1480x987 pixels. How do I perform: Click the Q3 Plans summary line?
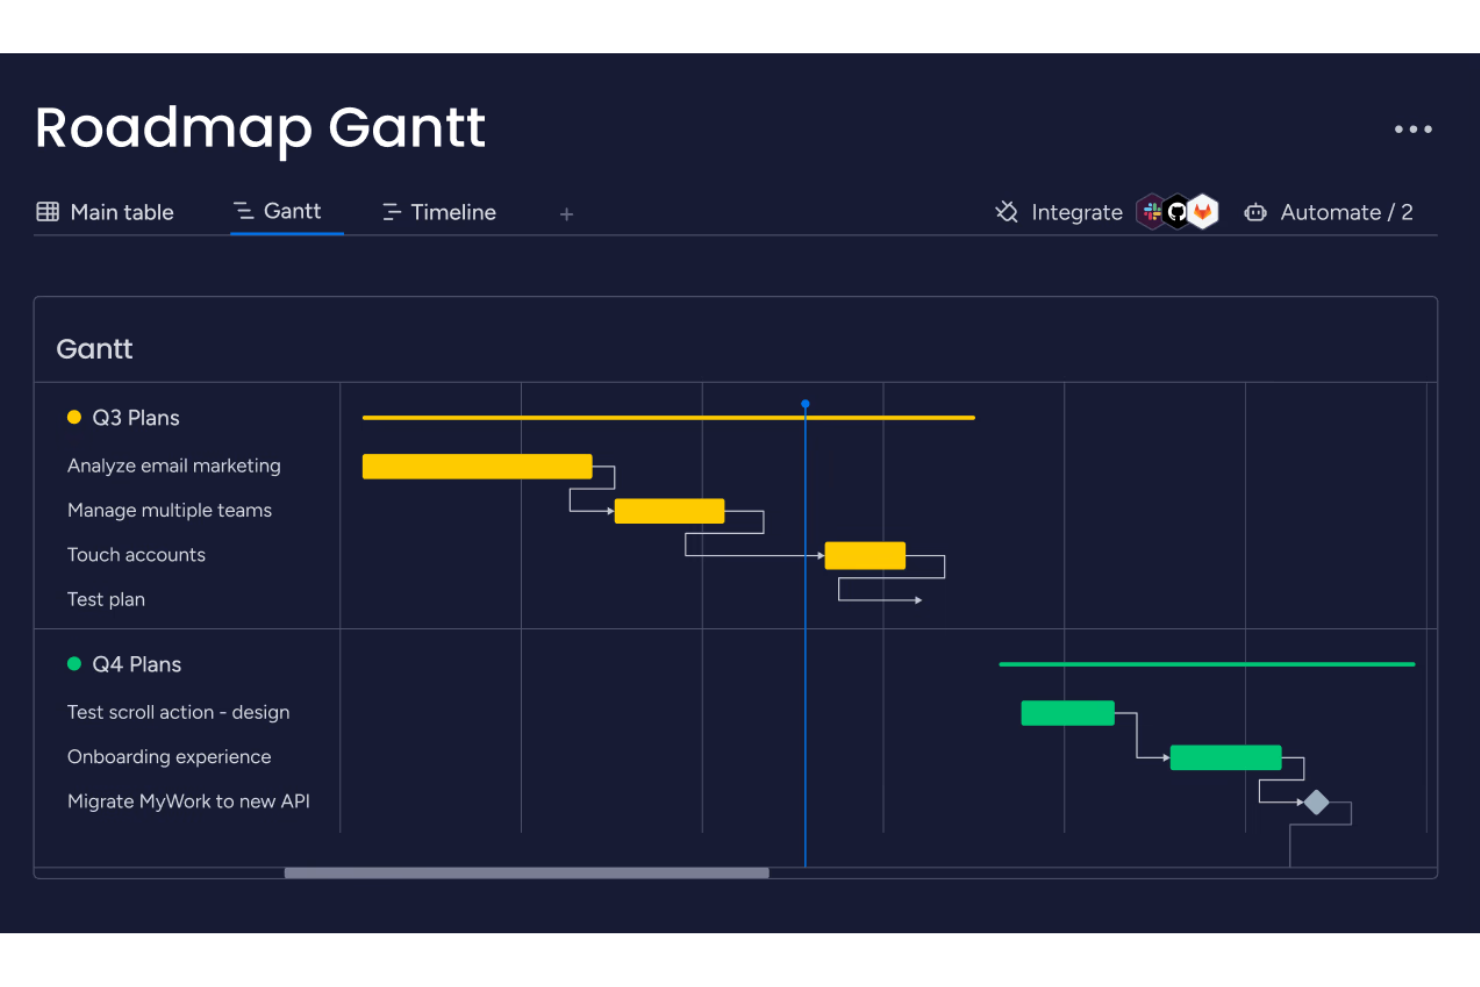(x=668, y=417)
